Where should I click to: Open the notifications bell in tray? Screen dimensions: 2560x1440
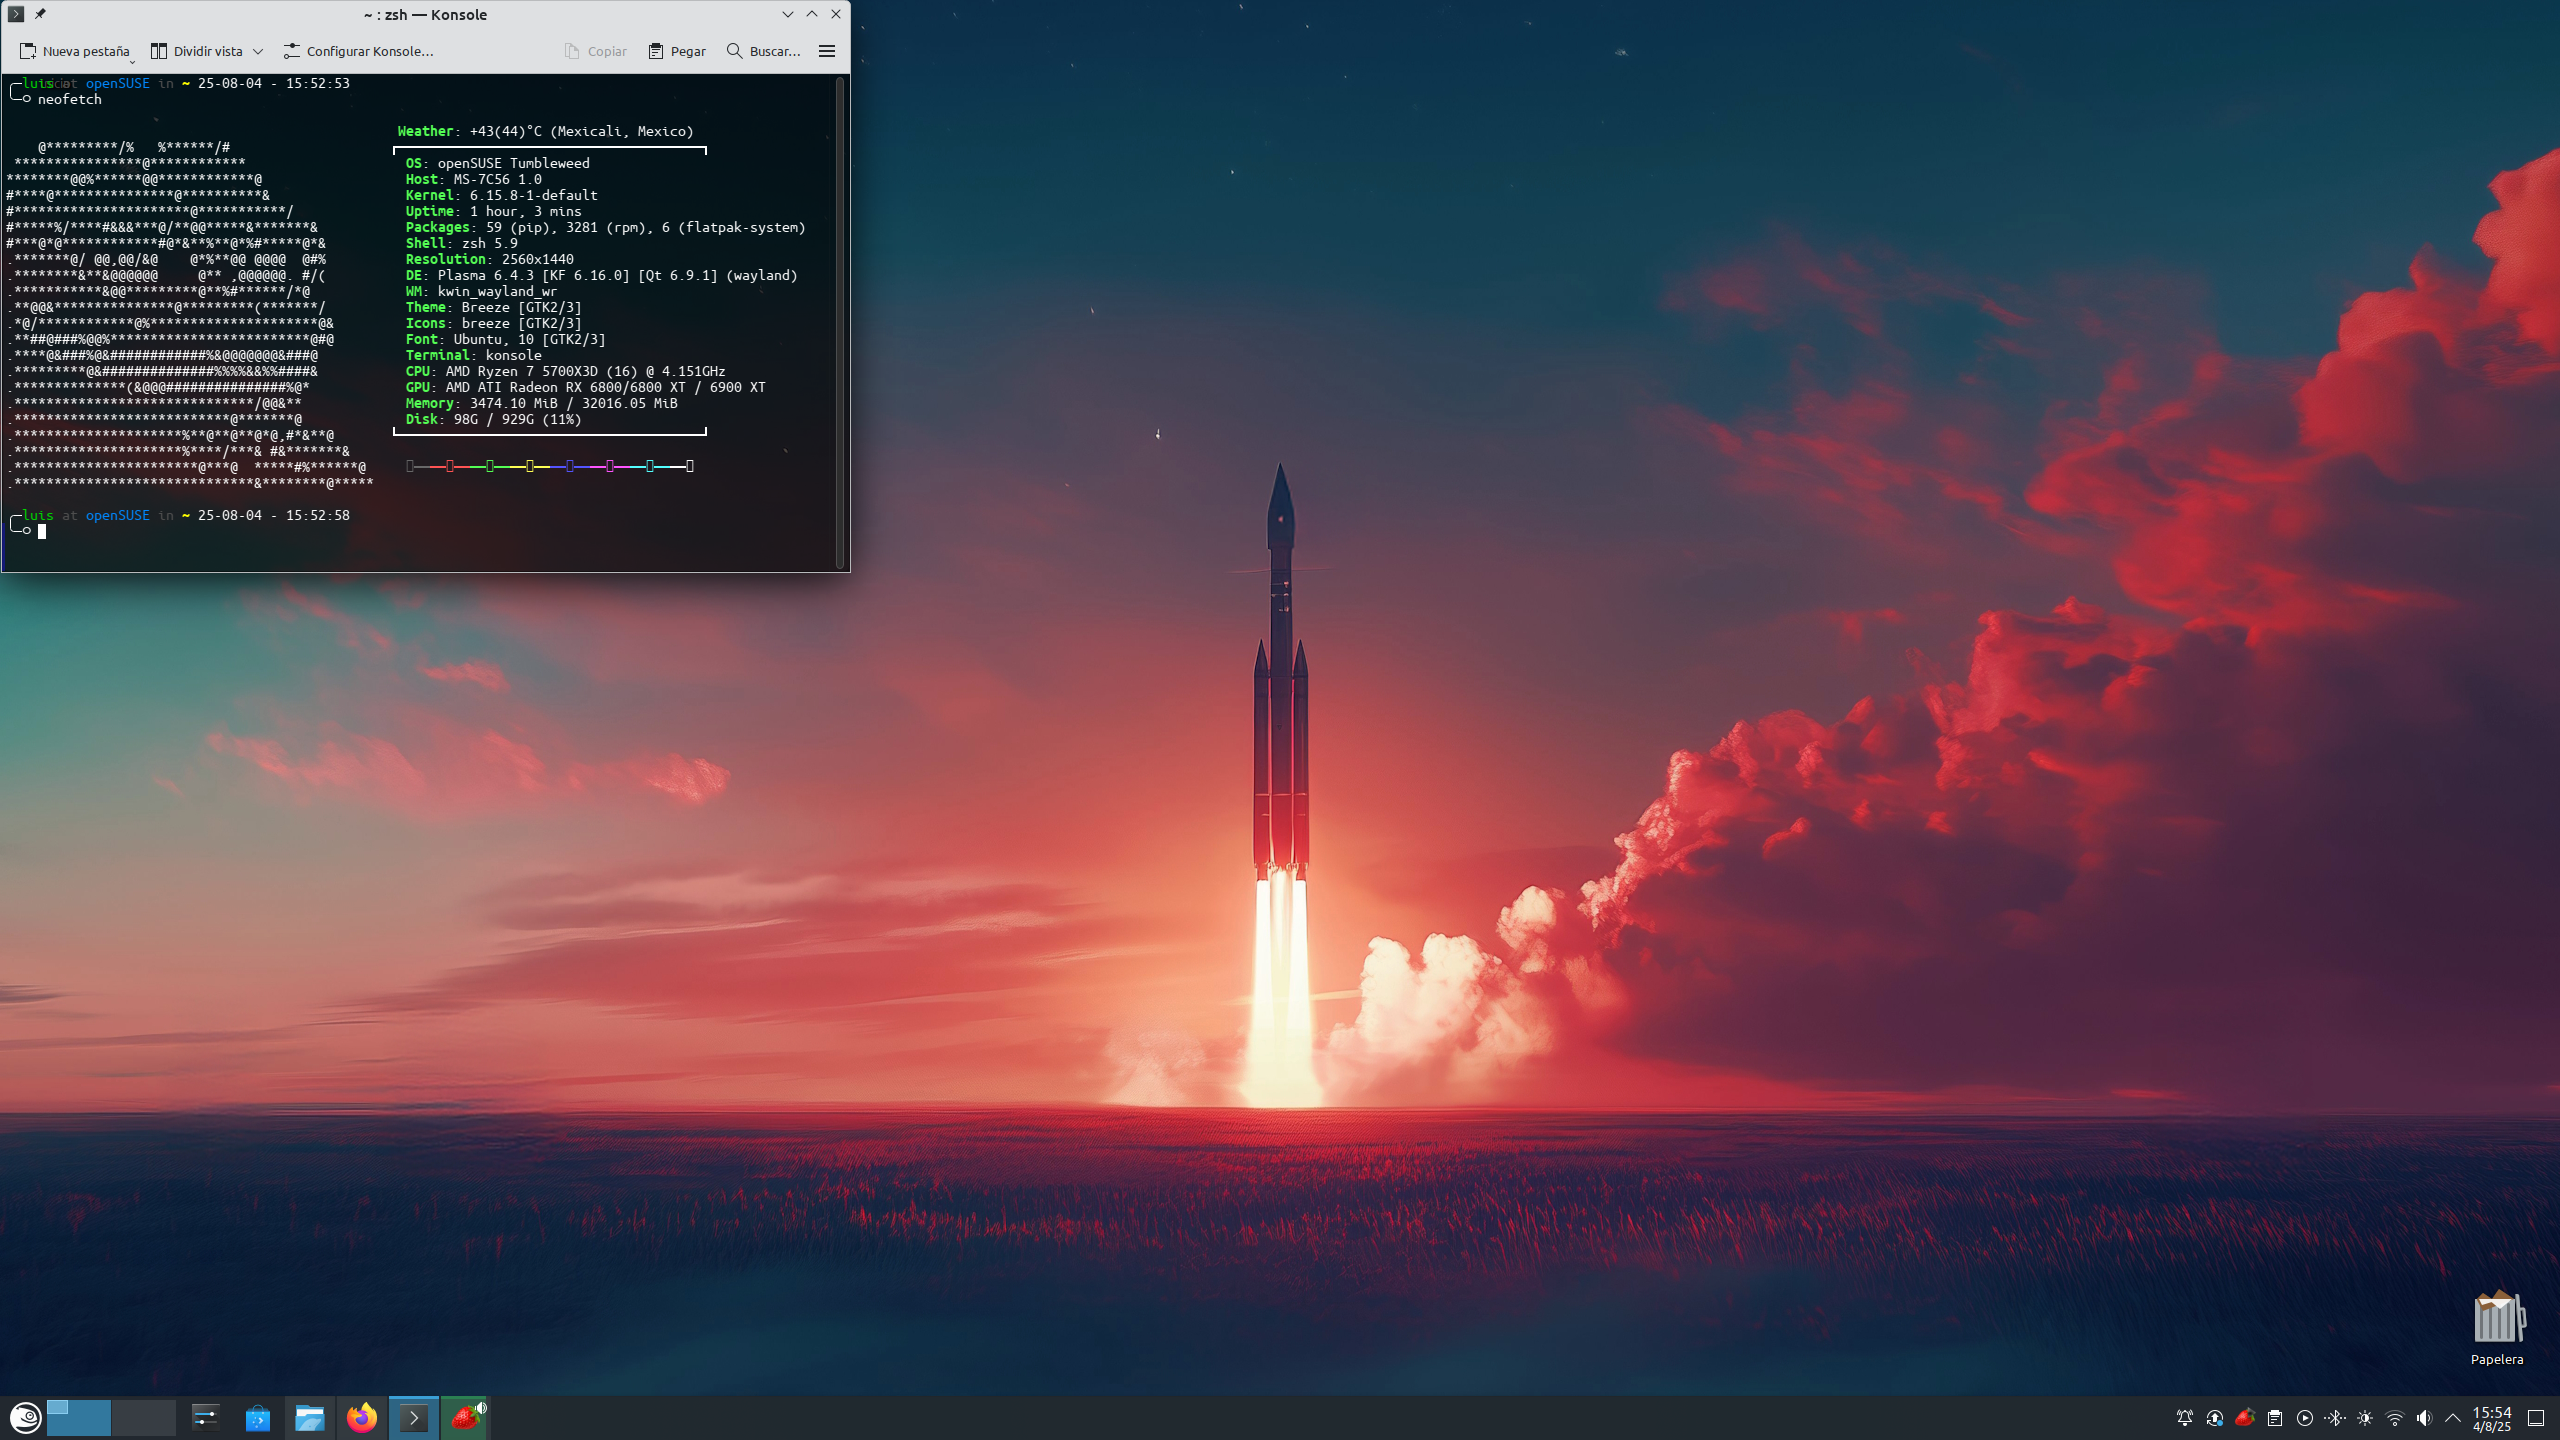pyautogui.click(x=2185, y=1418)
